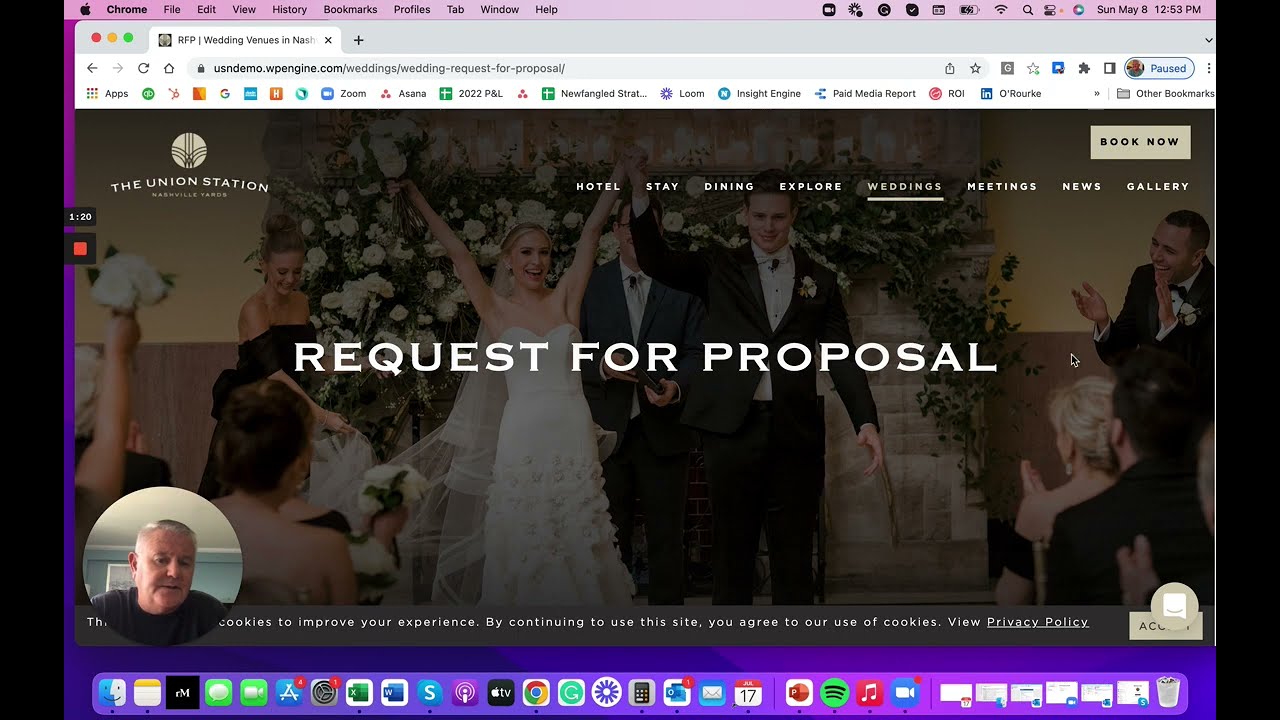Open Chrome File menu
Viewport: 1280px width, 720px height.
[x=172, y=9]
